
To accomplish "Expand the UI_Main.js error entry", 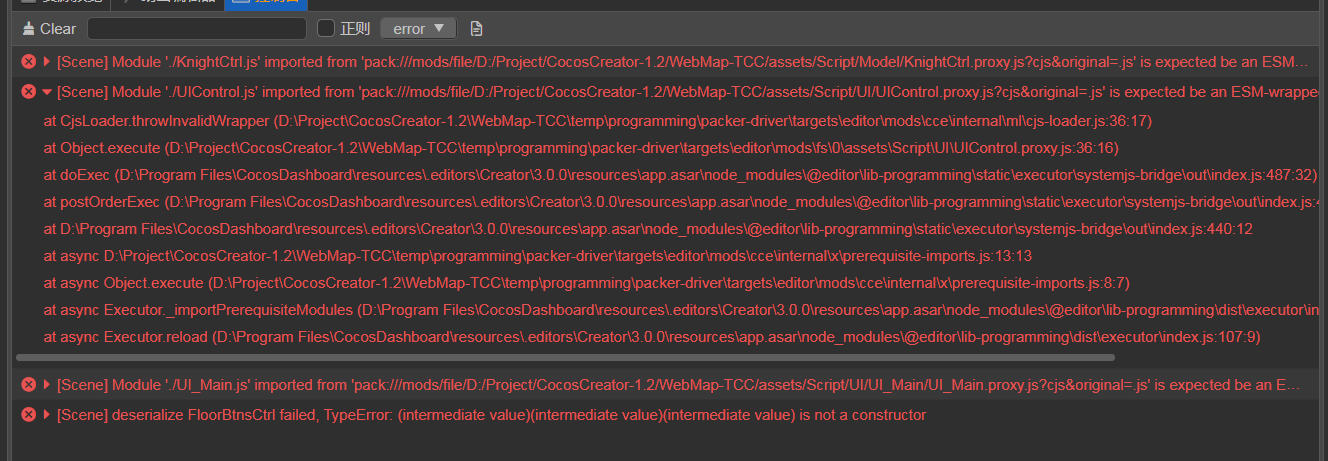I will (x=47, y=385).
